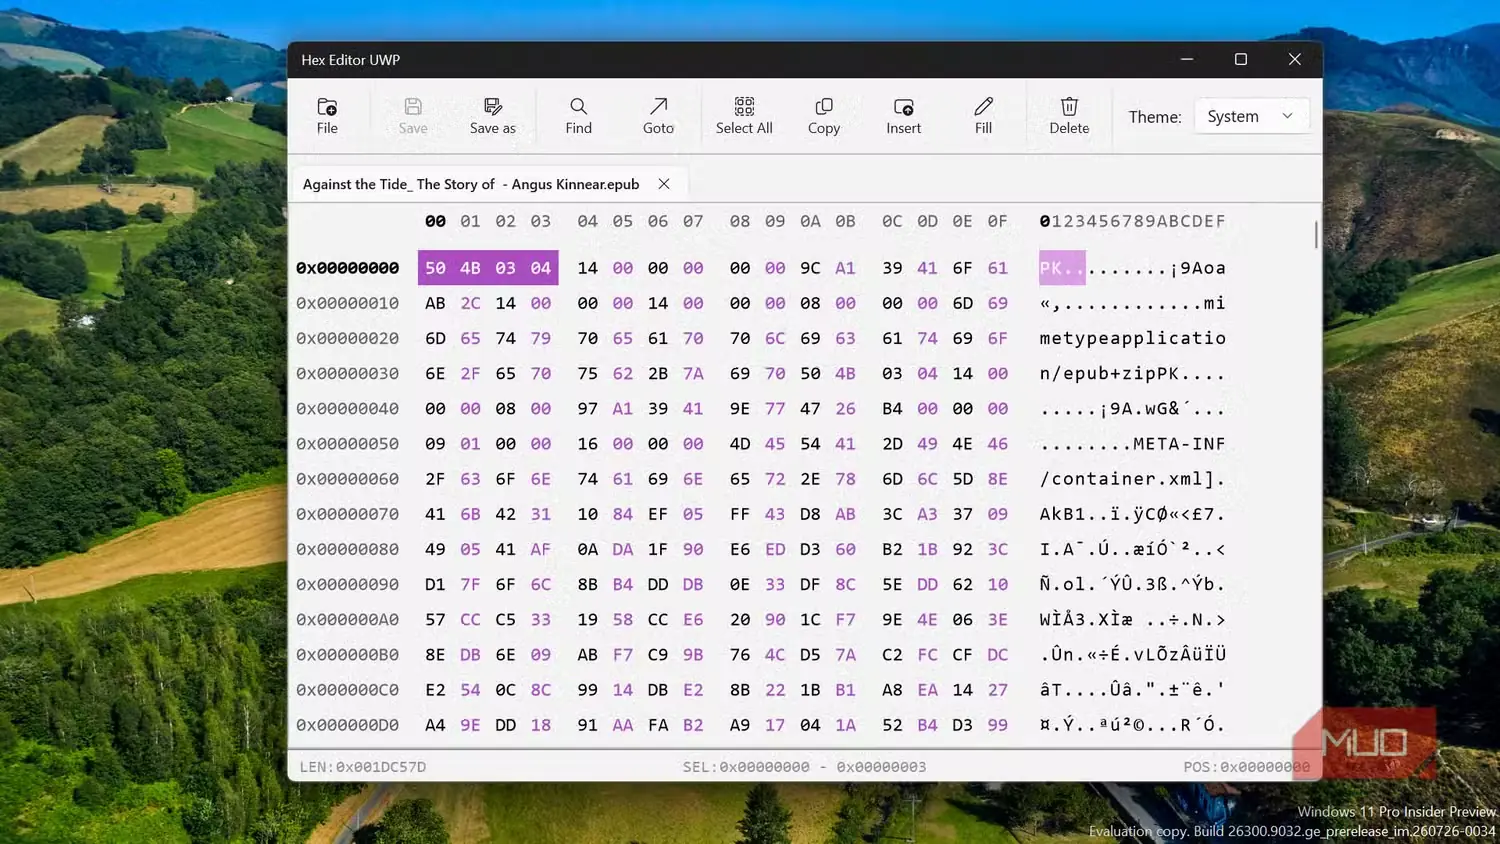Expand the Theme System dropdown
This screenshot has height=844, width=1500.
[x=1251, y=116]
